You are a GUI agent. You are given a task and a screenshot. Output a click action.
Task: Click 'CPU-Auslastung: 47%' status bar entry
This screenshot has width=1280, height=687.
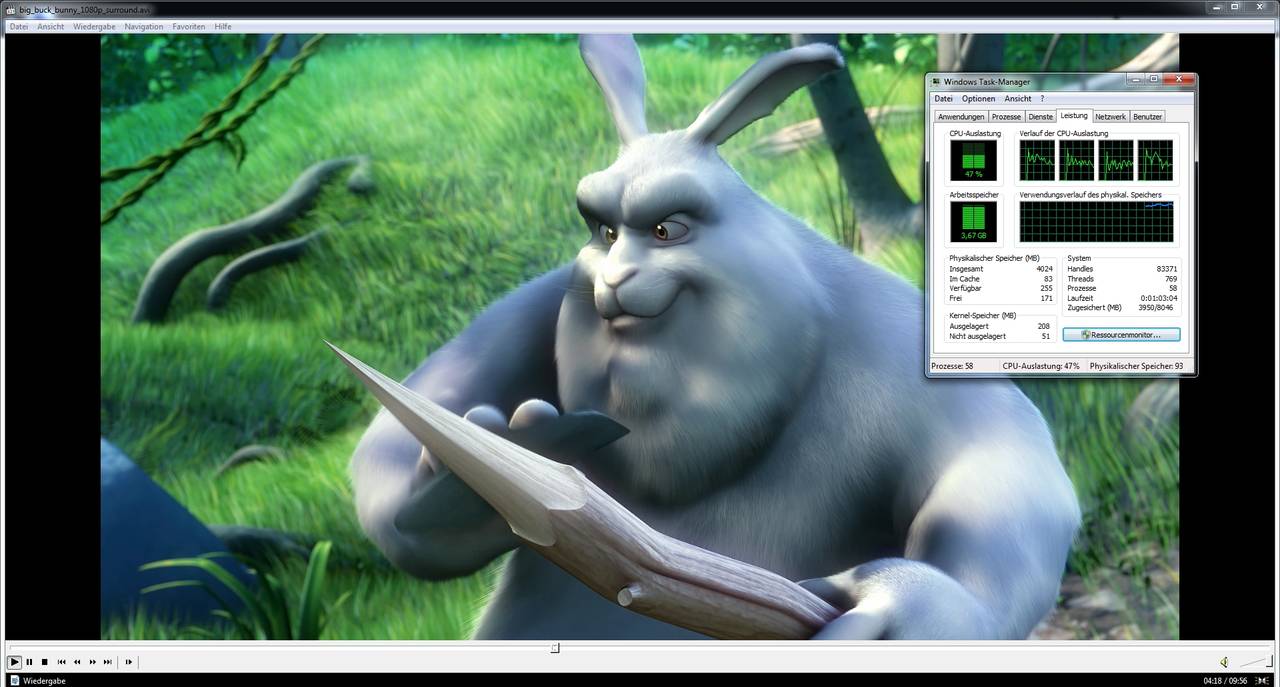click(1041, 366)
